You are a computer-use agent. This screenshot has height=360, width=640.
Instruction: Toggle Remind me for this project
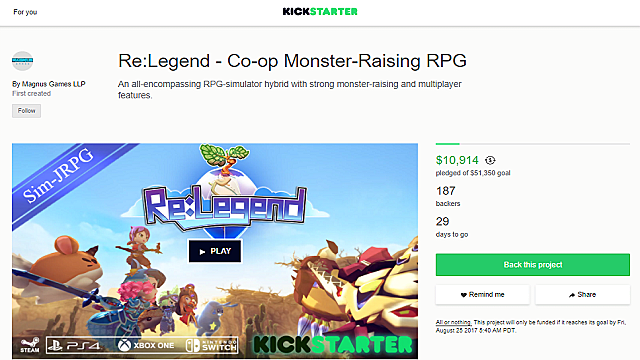482,295
